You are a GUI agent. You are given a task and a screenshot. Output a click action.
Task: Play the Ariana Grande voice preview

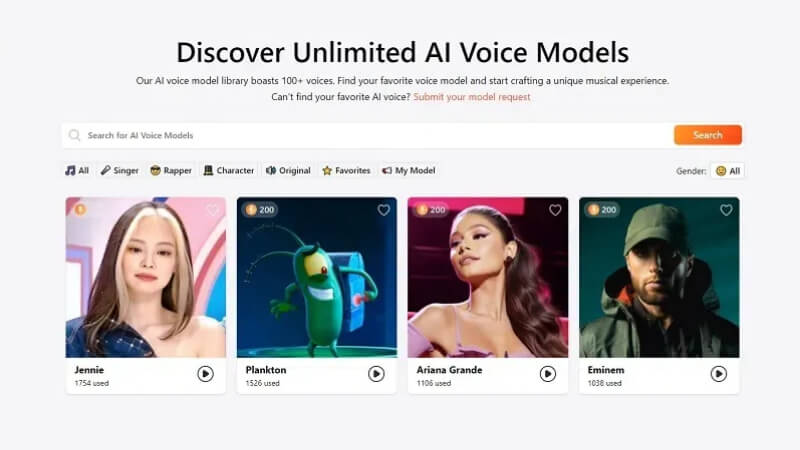[x=547, y=374]
